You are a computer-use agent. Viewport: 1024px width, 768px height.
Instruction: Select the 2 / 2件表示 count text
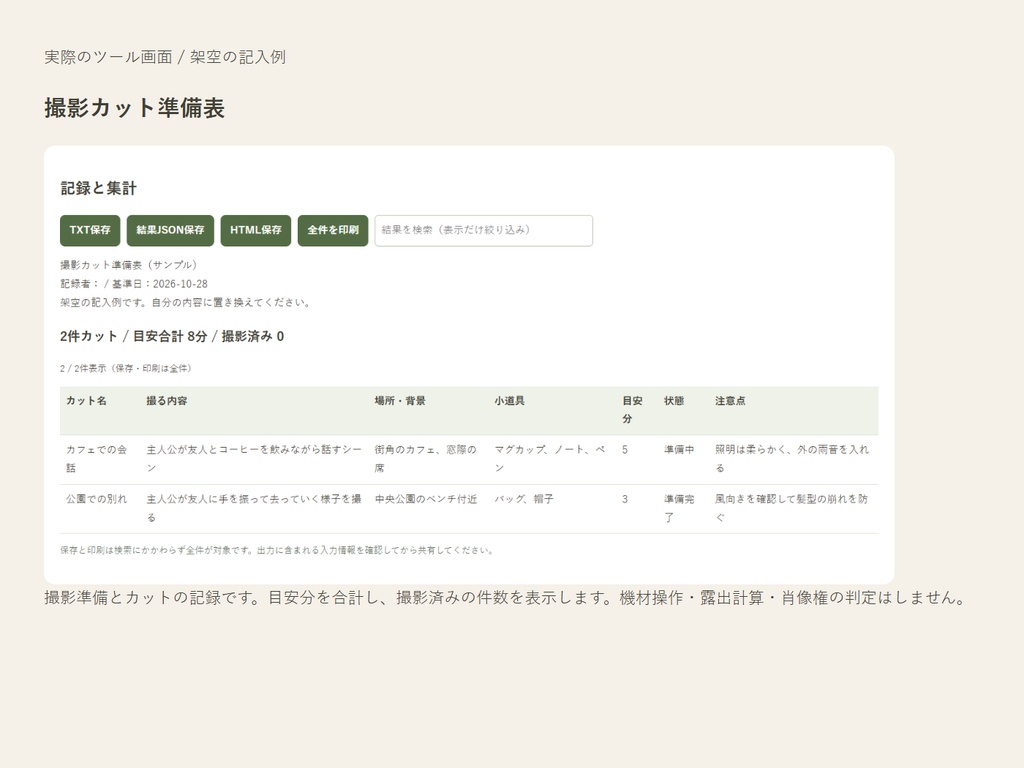point(125,368)
